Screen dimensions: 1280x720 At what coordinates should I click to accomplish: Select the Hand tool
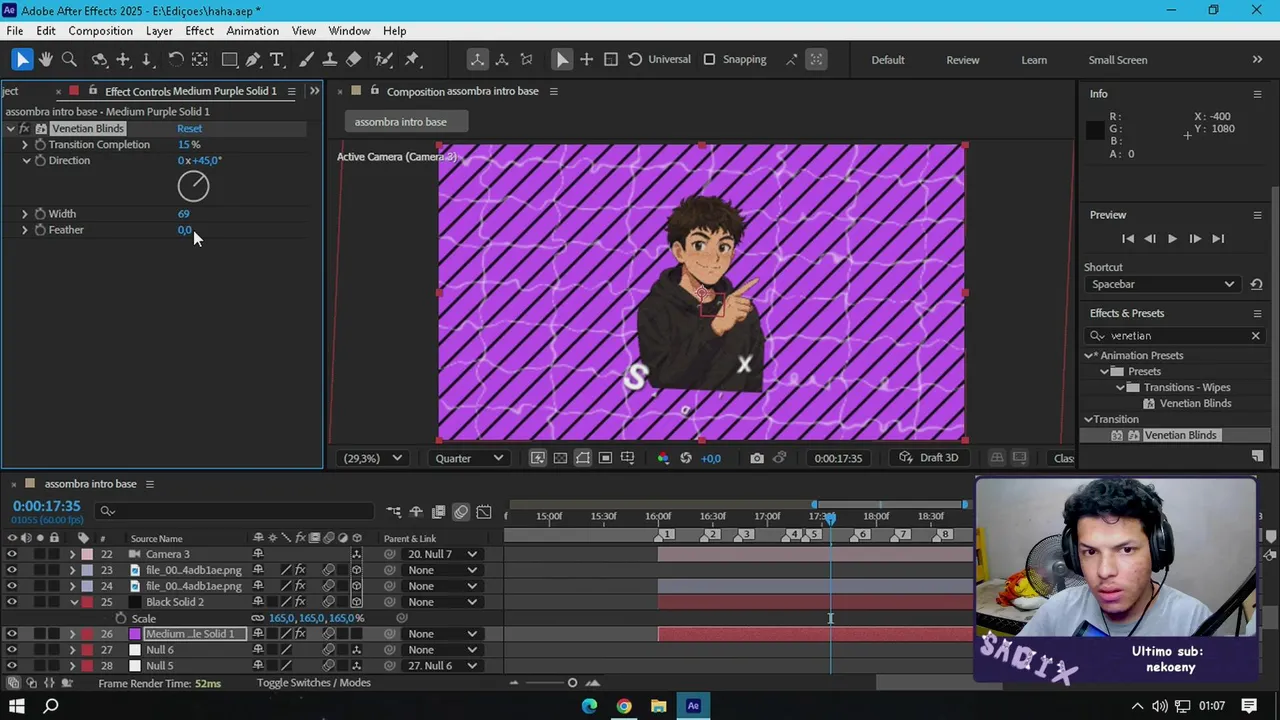(x=46, y=60)
